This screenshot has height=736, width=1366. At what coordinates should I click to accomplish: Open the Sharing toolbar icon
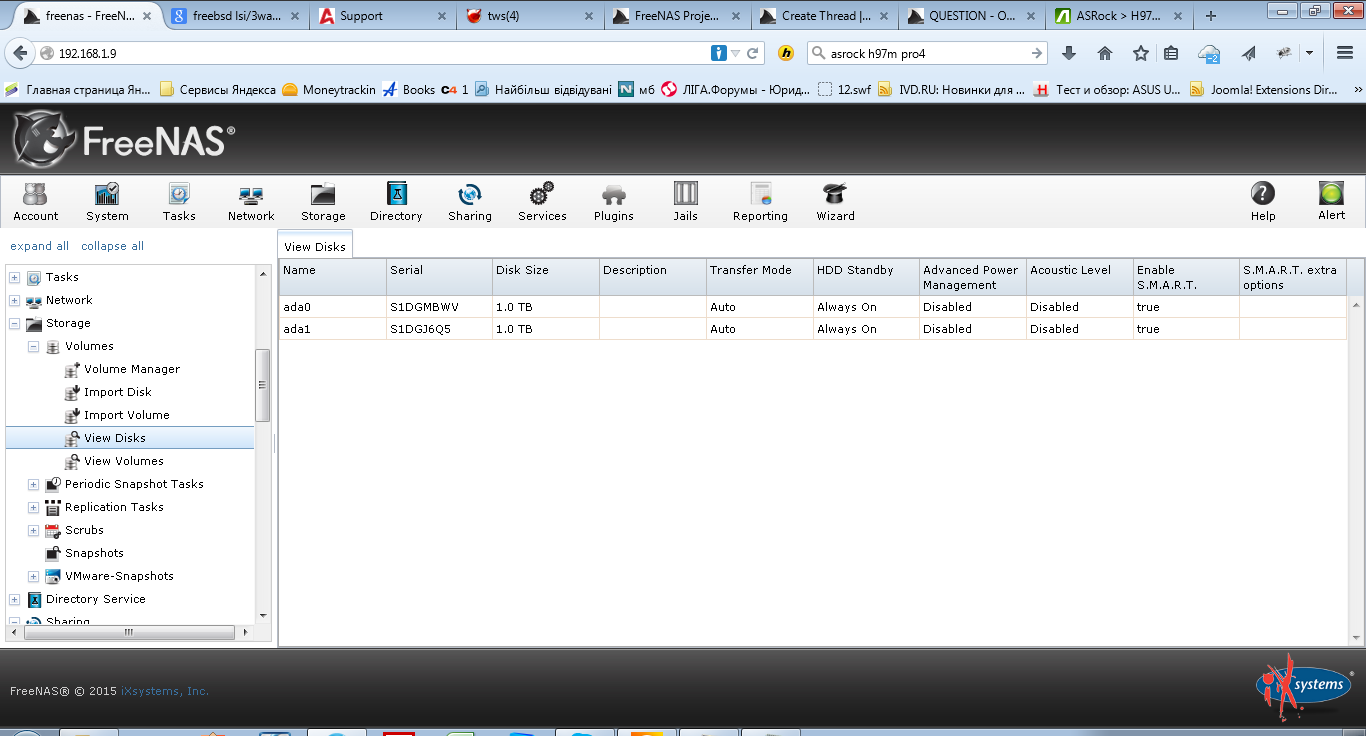[470, 201]
